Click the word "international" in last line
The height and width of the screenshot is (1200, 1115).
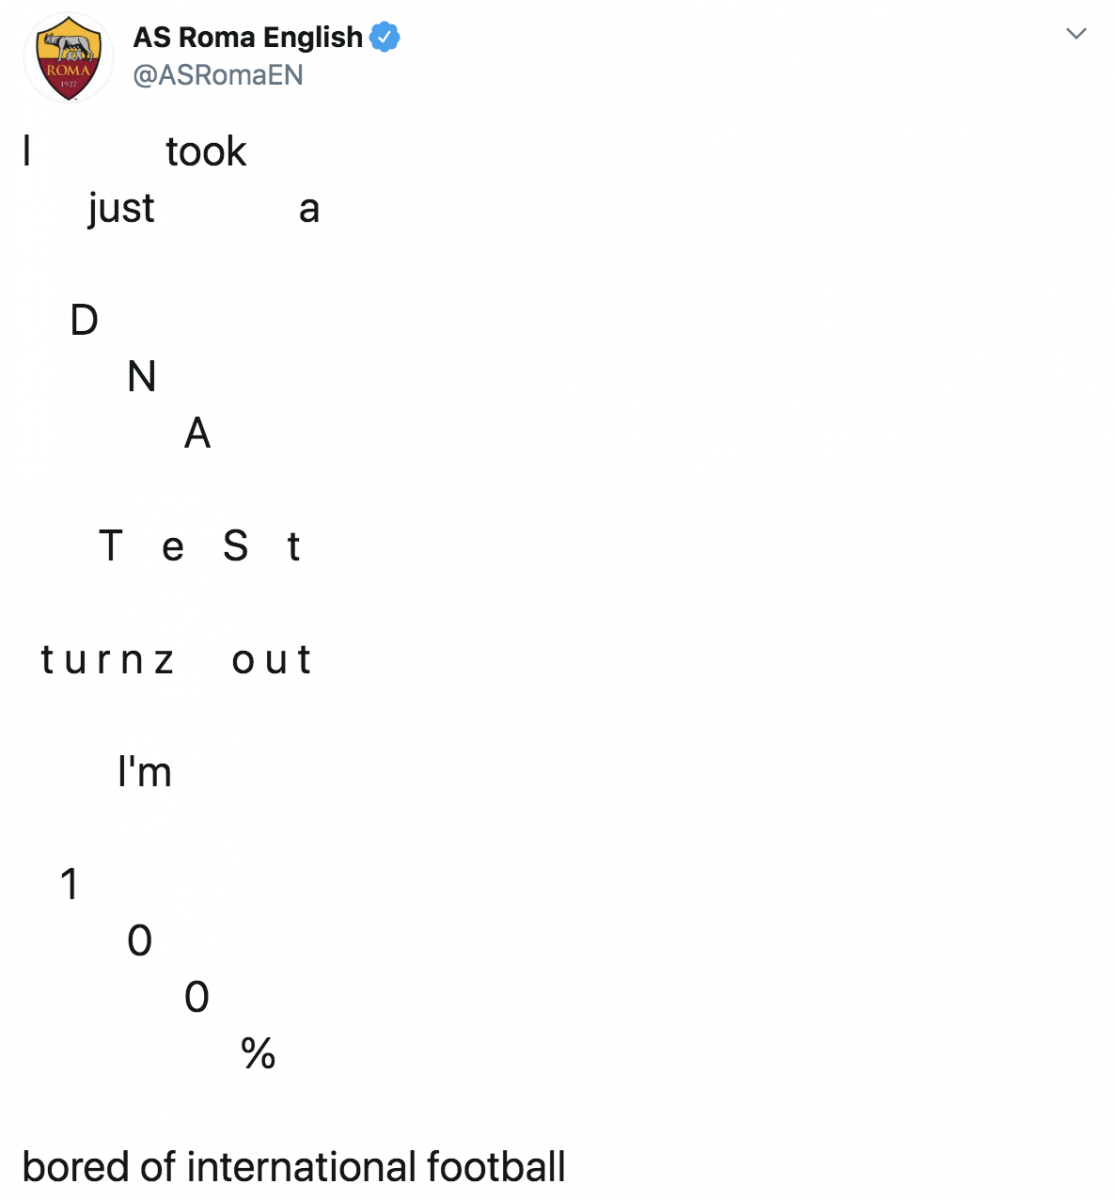point(301,1167)
